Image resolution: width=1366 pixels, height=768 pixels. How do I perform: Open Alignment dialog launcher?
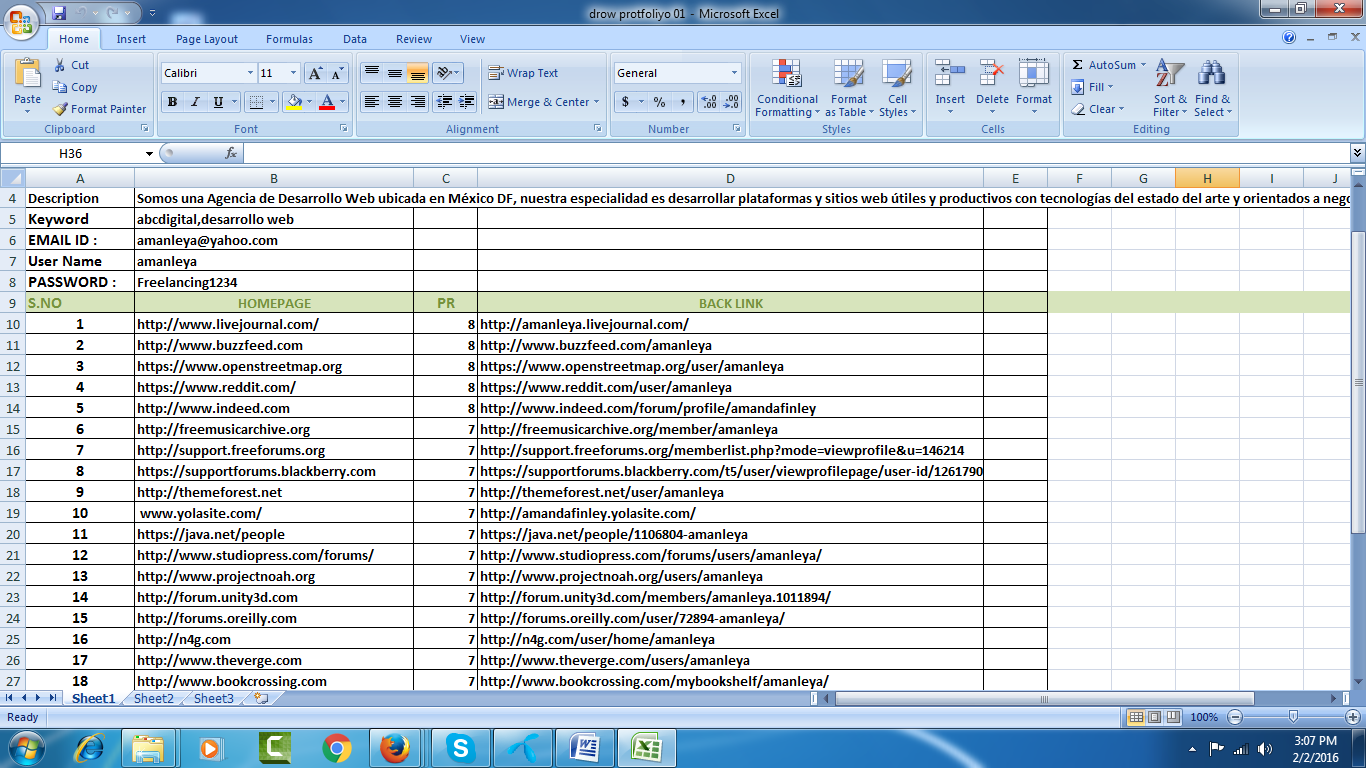pyautogui.click(x=598, y=129)
